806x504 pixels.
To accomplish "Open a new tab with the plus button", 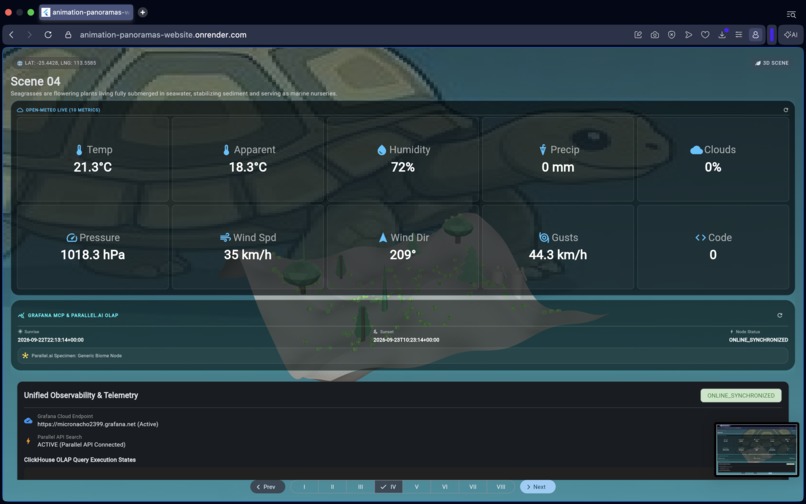I will click(x=142, y=12).
